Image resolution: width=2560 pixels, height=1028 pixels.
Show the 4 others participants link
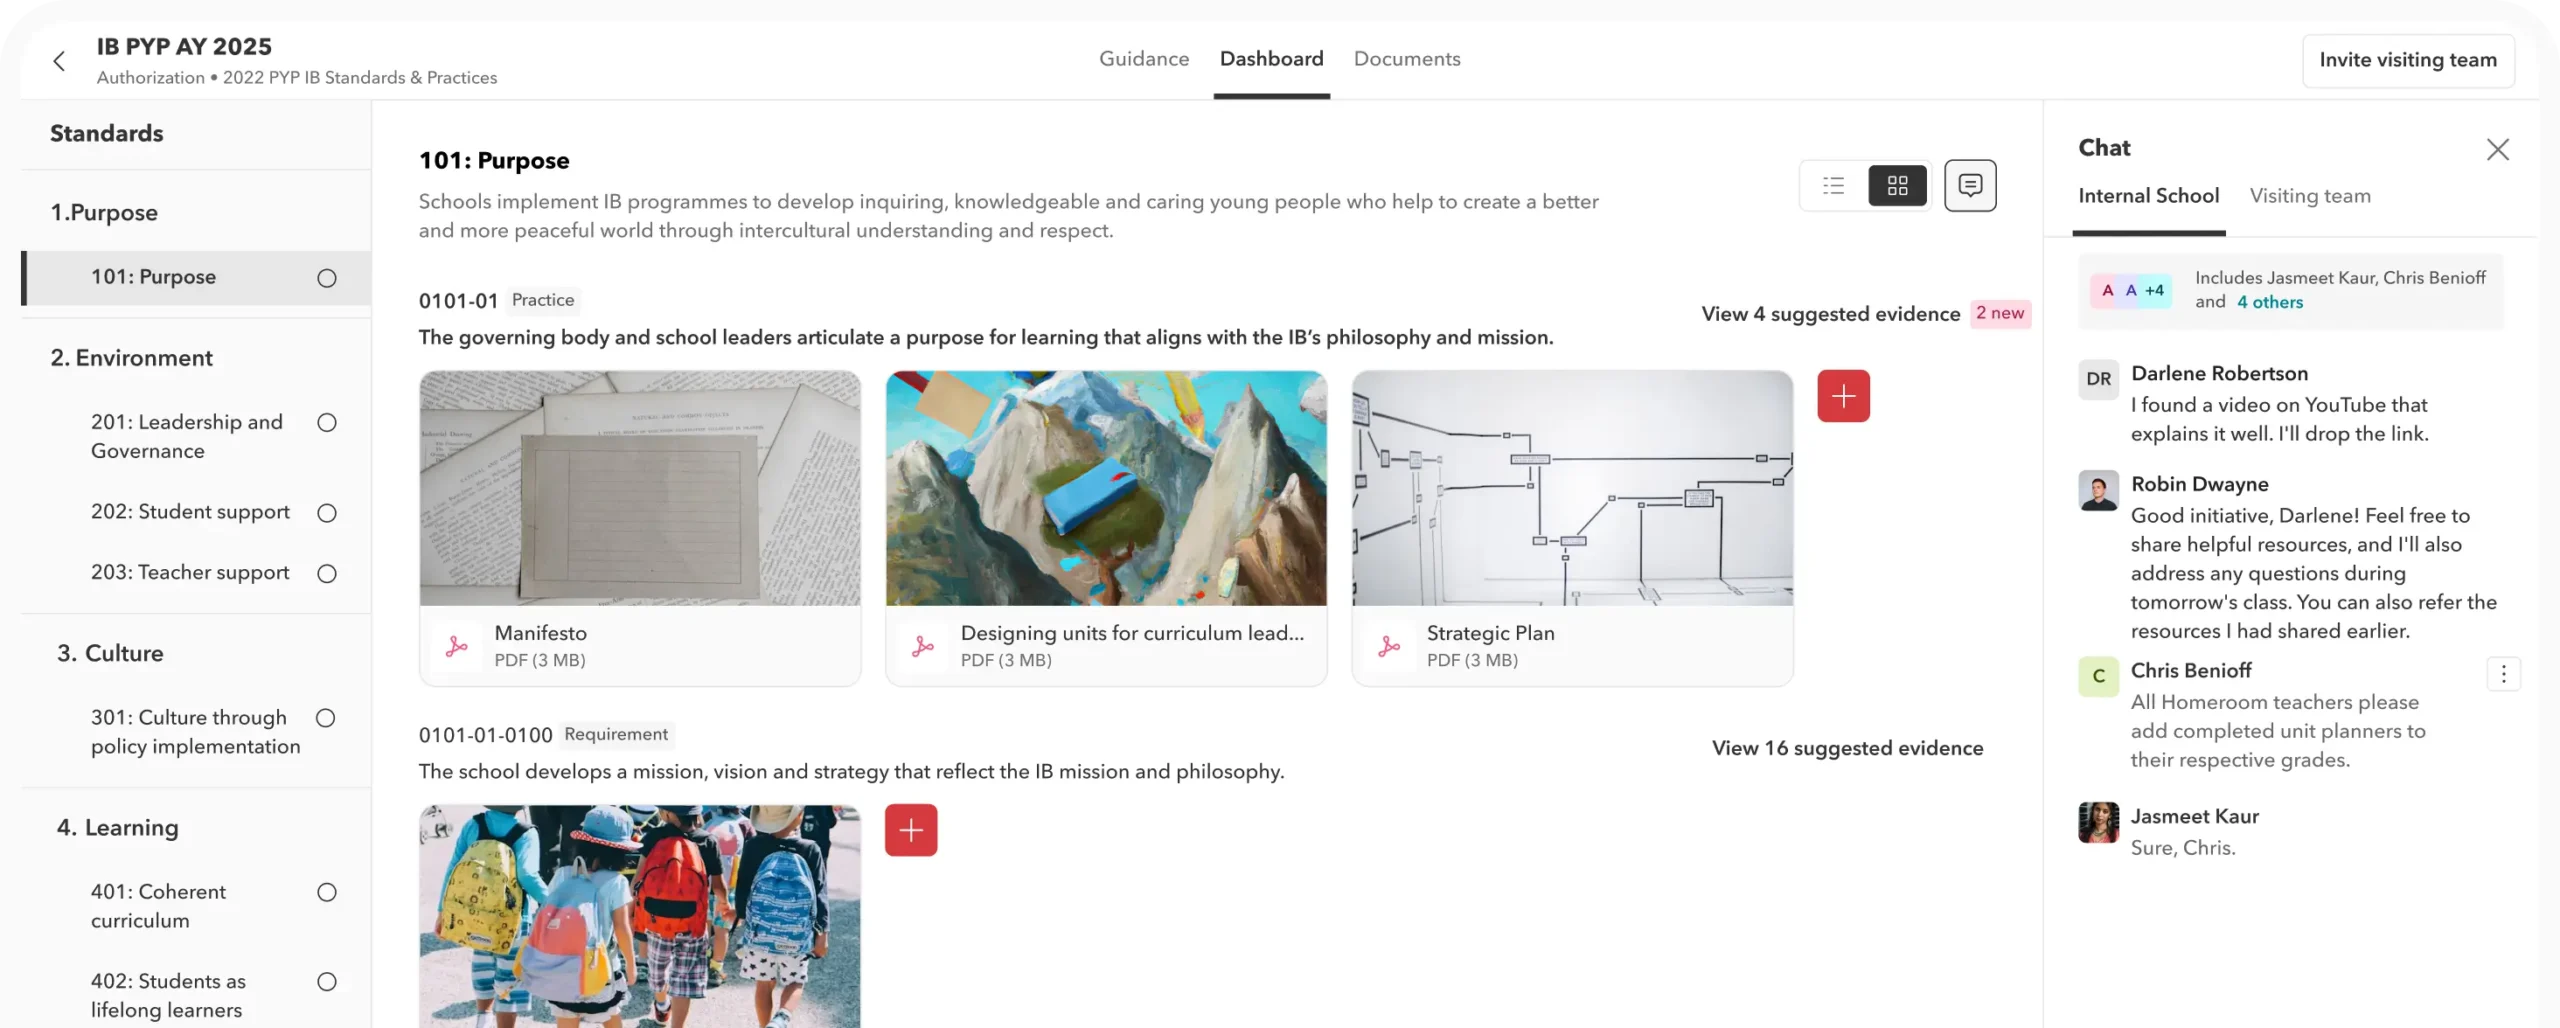click(2269, 302)
